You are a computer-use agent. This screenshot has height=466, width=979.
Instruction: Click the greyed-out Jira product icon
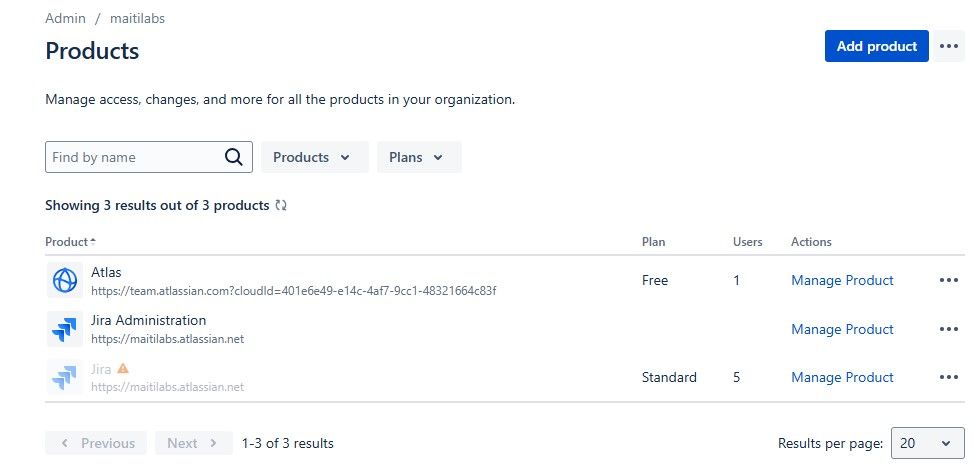coord(65,377)
